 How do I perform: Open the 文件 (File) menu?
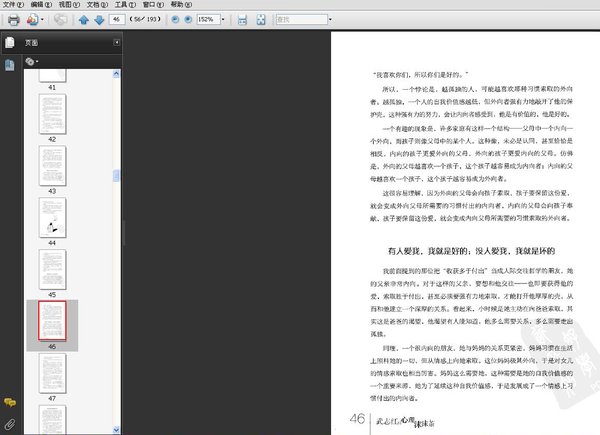point(12,4)
